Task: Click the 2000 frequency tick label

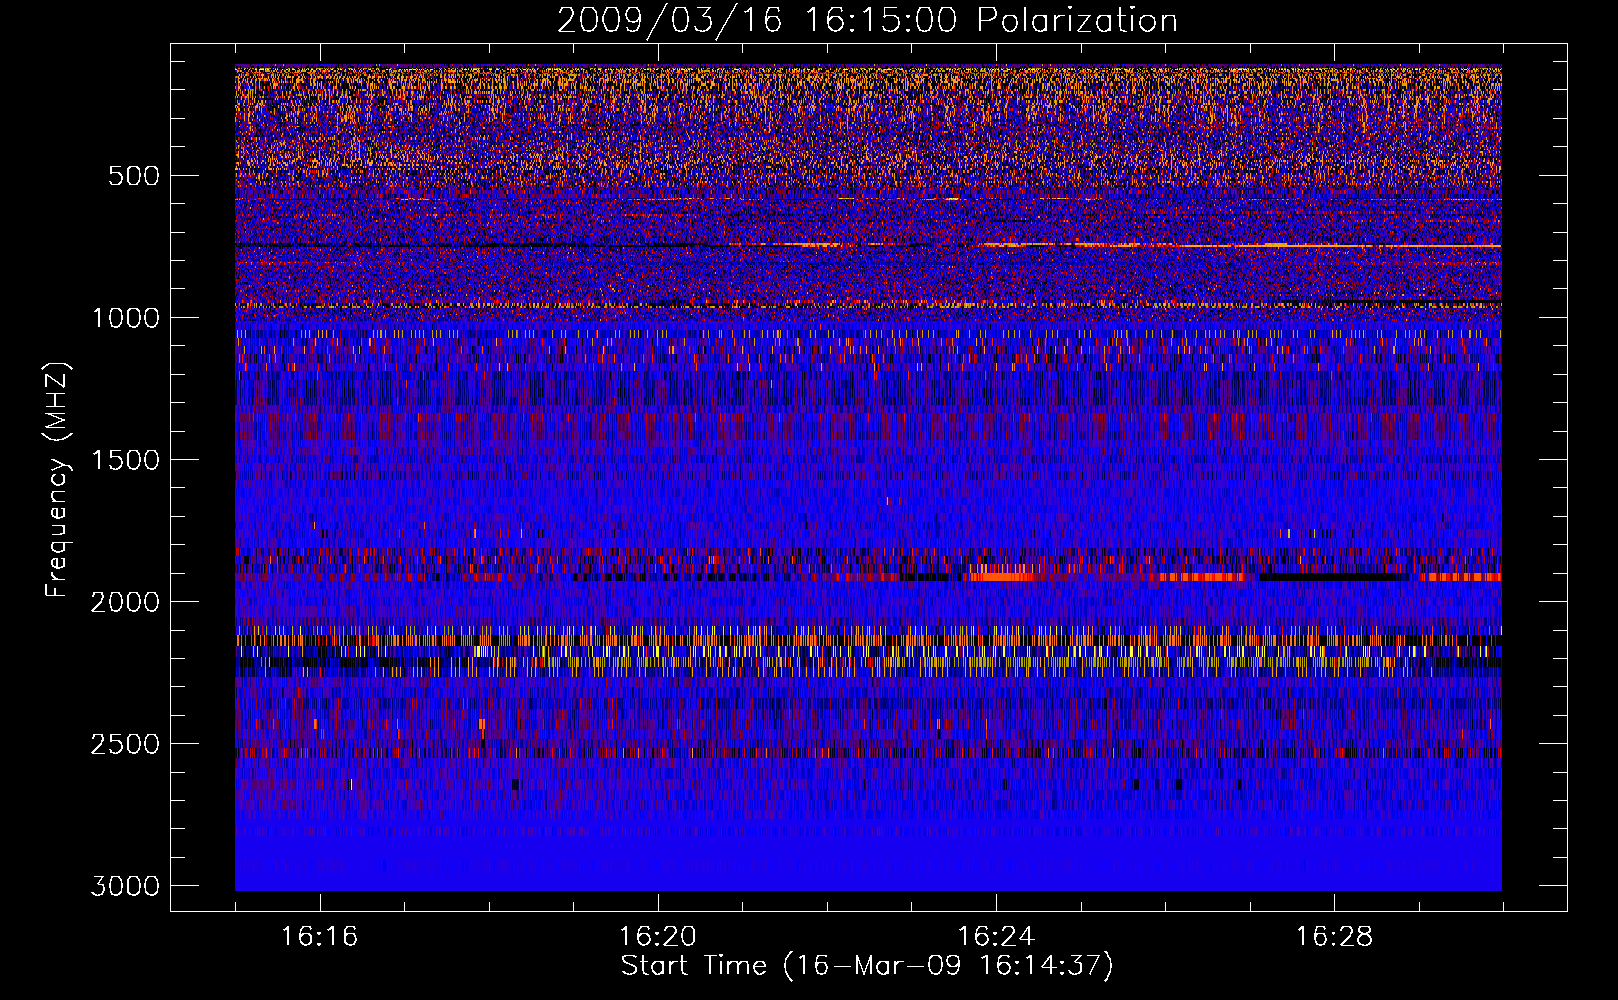Action: (125, 602)
